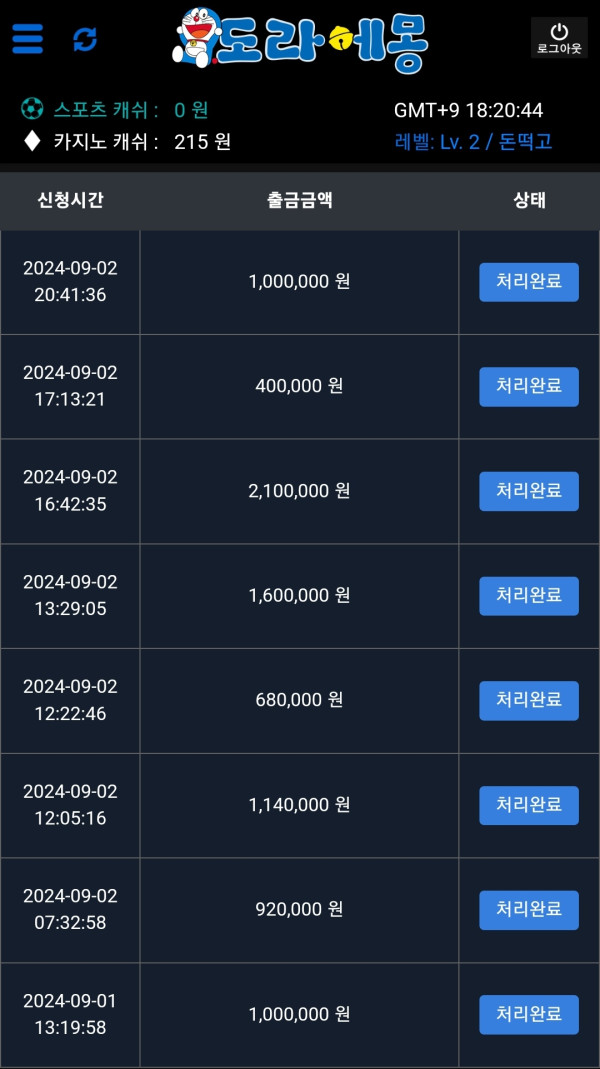Image resolution: width=600 pixels, height=1069 pixels.
Task: Click the 상태 column header
Action: (529, 200)
